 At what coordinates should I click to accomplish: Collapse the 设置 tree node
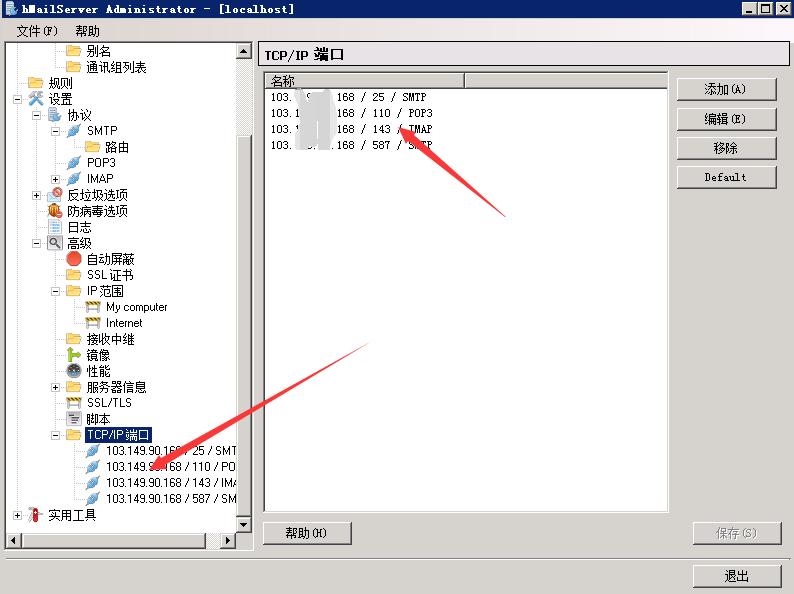tap(17, 99)
